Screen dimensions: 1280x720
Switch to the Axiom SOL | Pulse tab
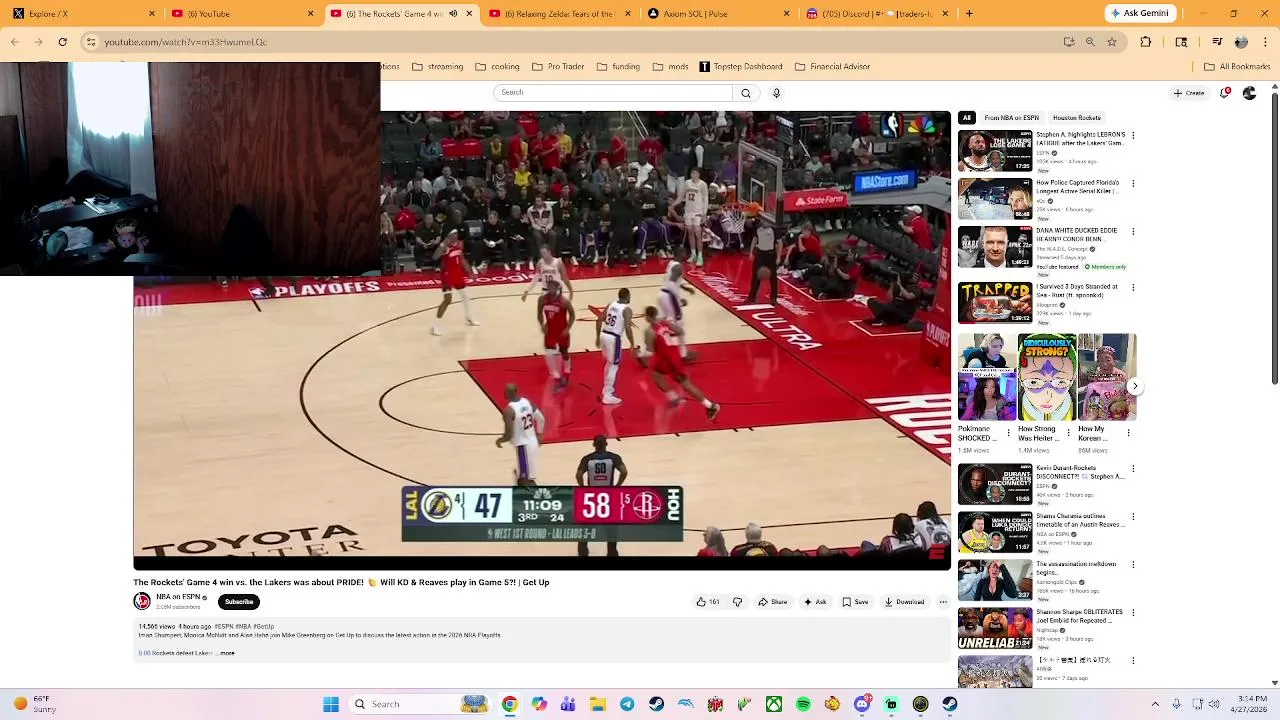point(718,14)
